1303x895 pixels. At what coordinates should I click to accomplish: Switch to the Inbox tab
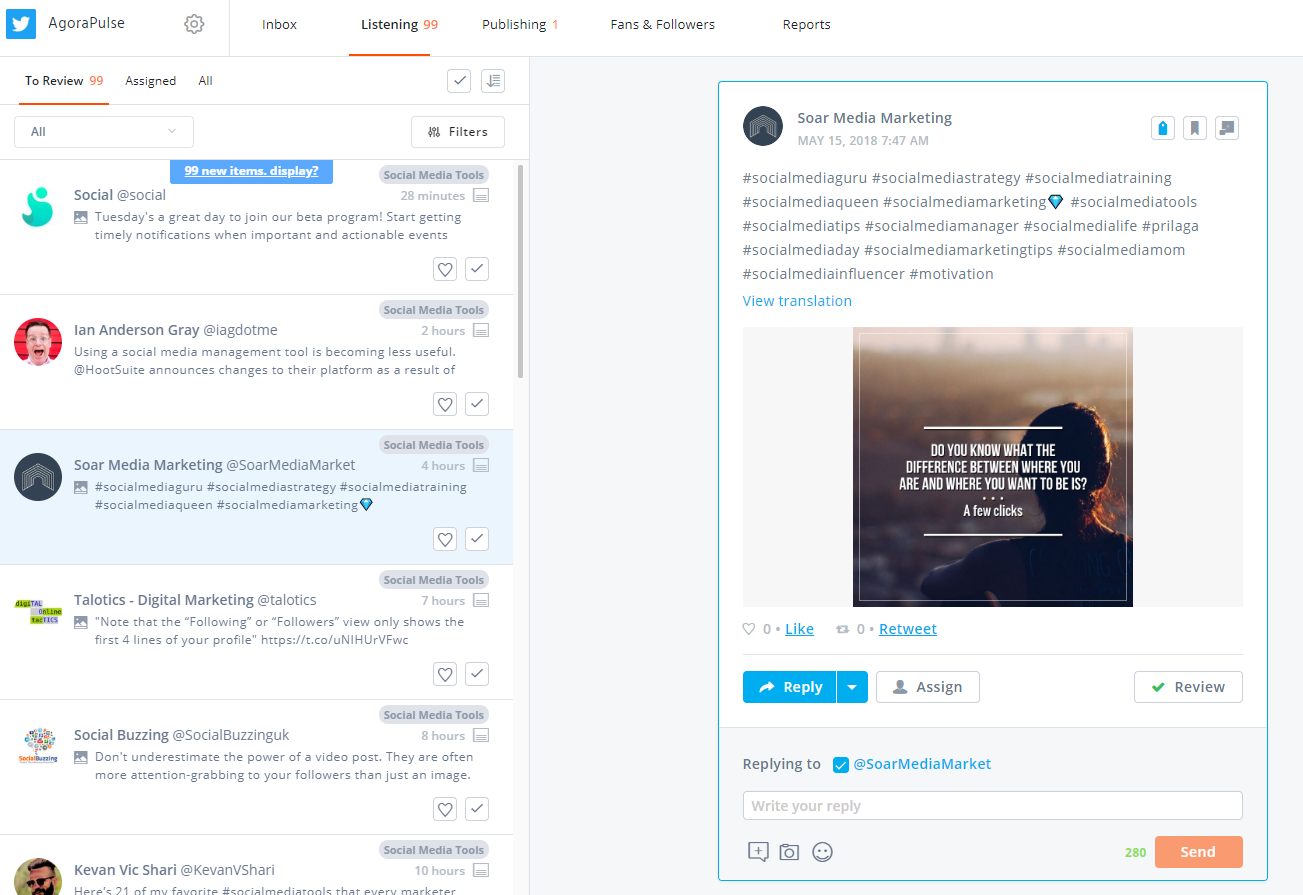pos(279,25)
